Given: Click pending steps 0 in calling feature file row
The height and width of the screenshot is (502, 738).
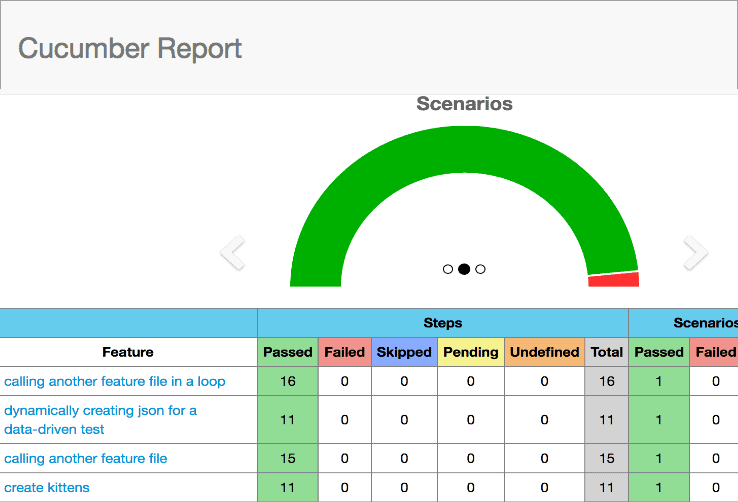Looking at the screenshot, I should (471, 458).
